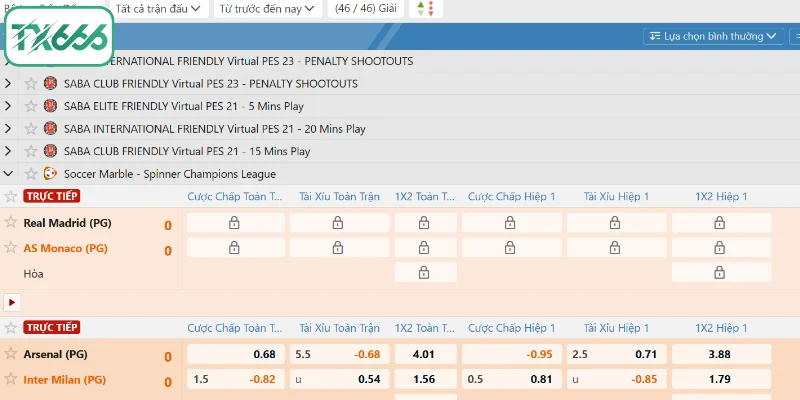Select Arsenal first half handicap odds -0.95
This screenshot has height=400, width=800.
(x=512, y=354)
